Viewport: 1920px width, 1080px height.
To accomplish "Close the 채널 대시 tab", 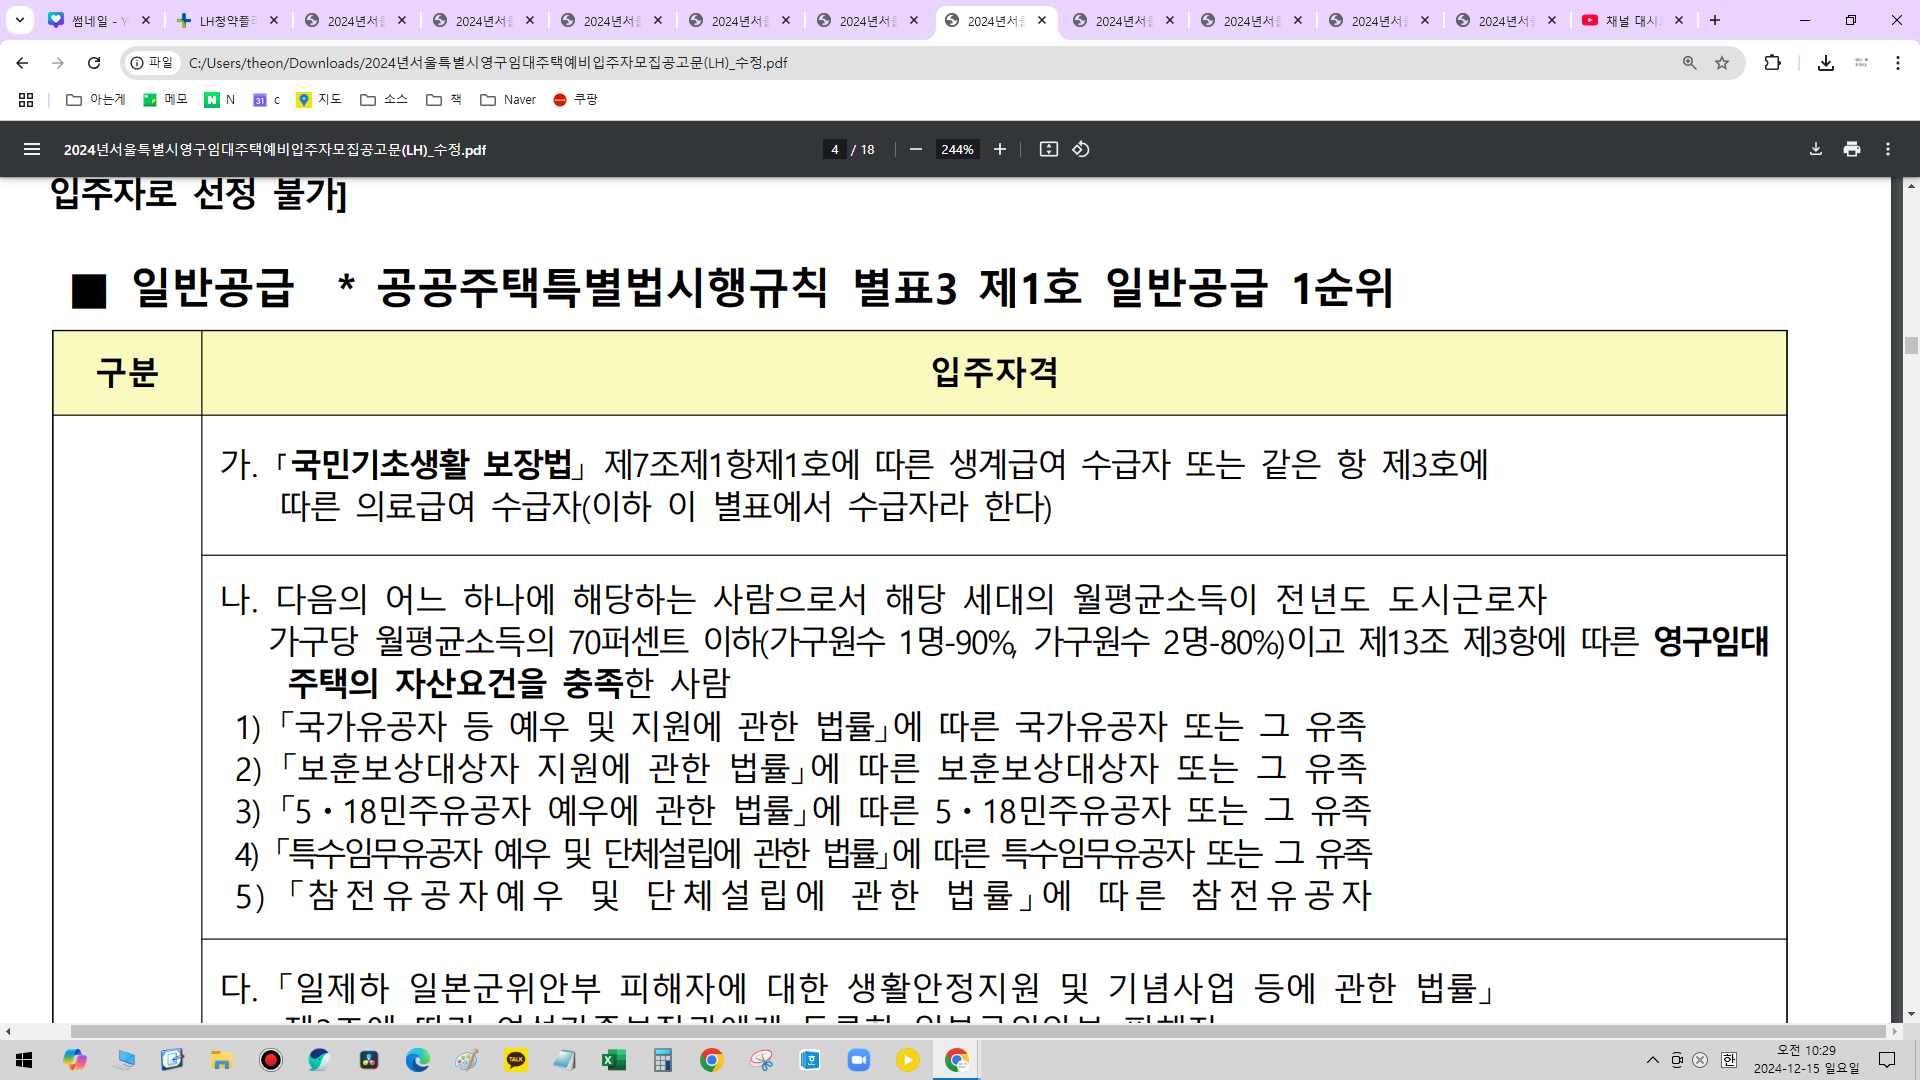I will (1679, 20).
